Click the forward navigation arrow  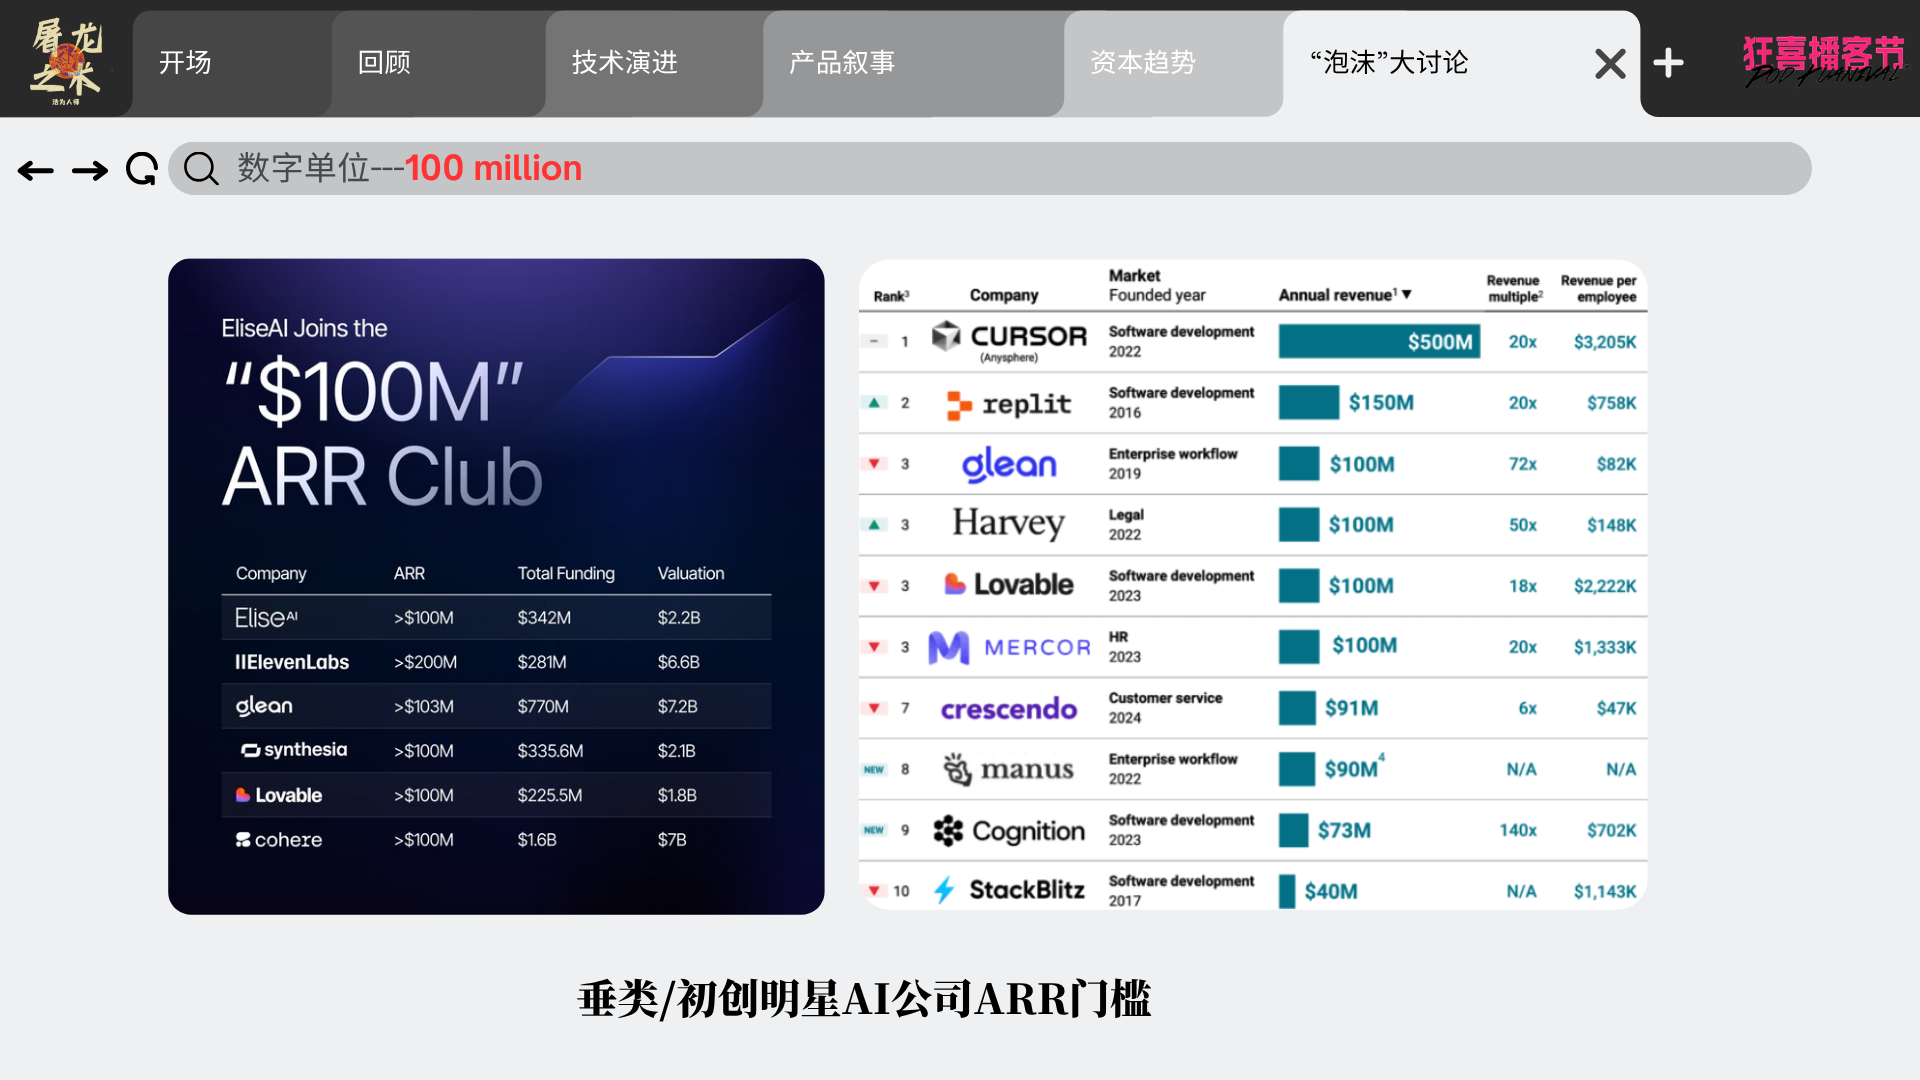[90, 171]
